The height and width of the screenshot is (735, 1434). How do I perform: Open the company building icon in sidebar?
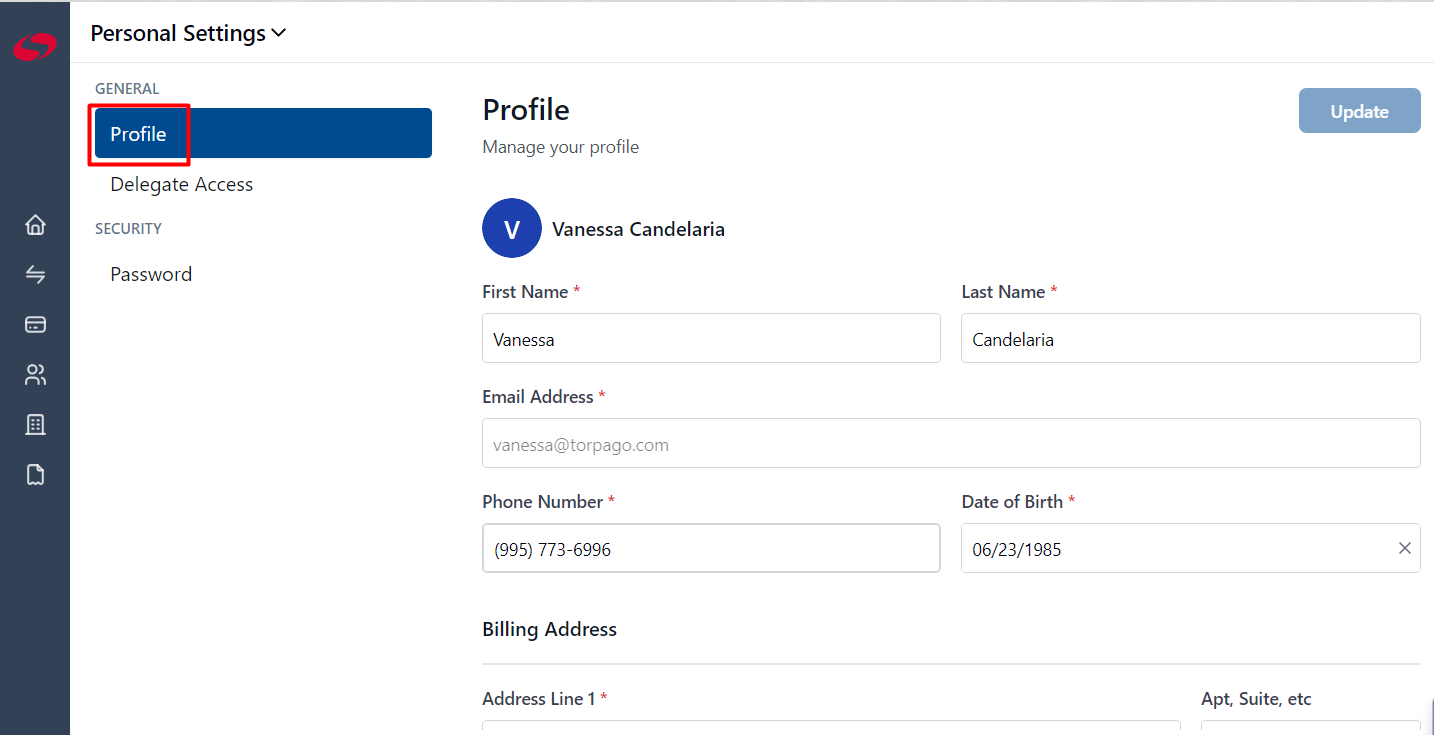click(x=35, y=425)
